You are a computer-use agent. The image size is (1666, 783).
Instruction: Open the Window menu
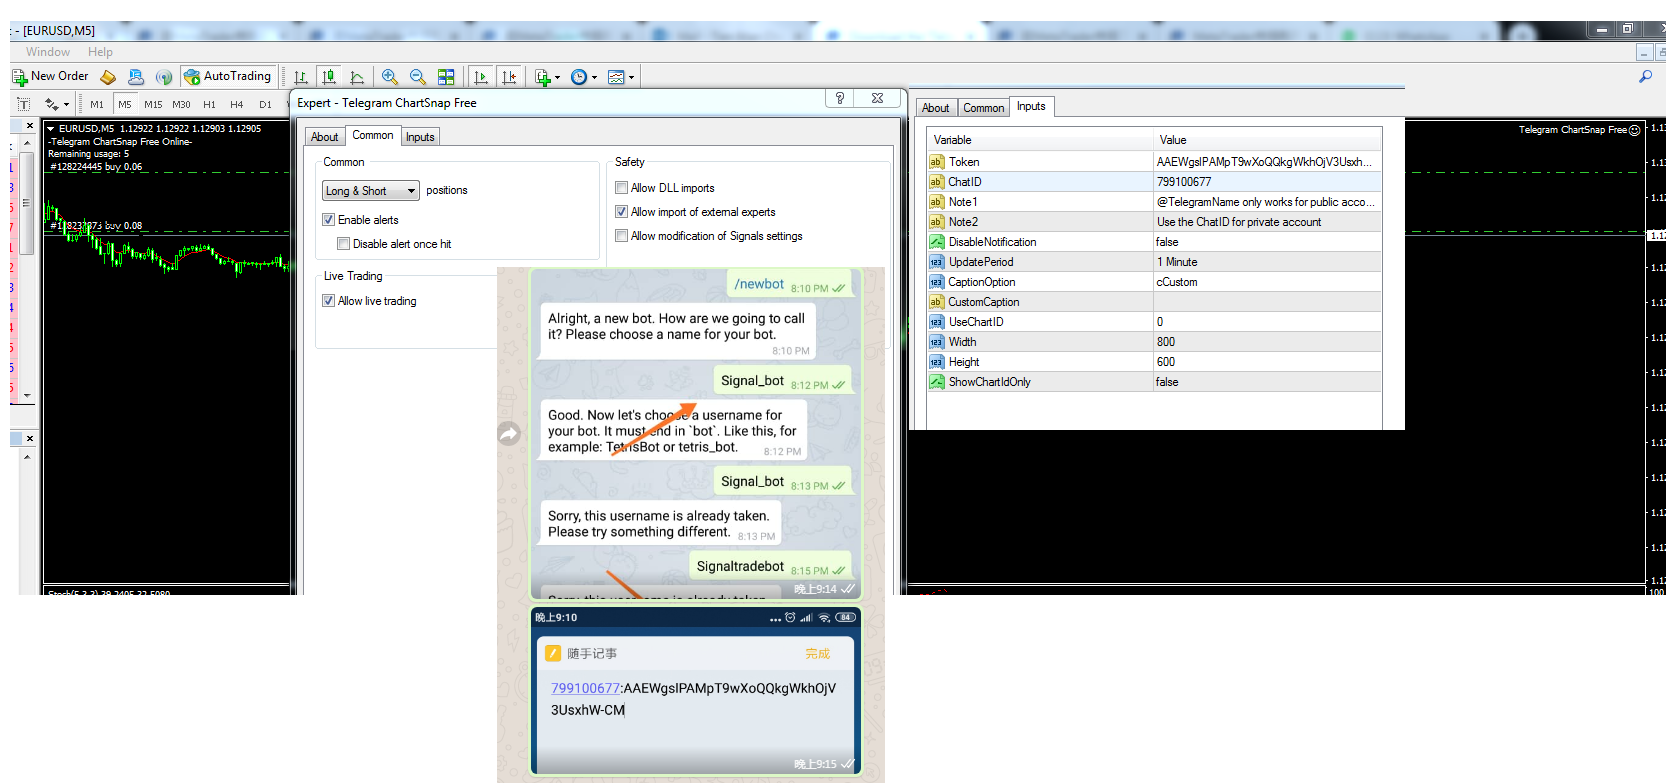(48, 52)
